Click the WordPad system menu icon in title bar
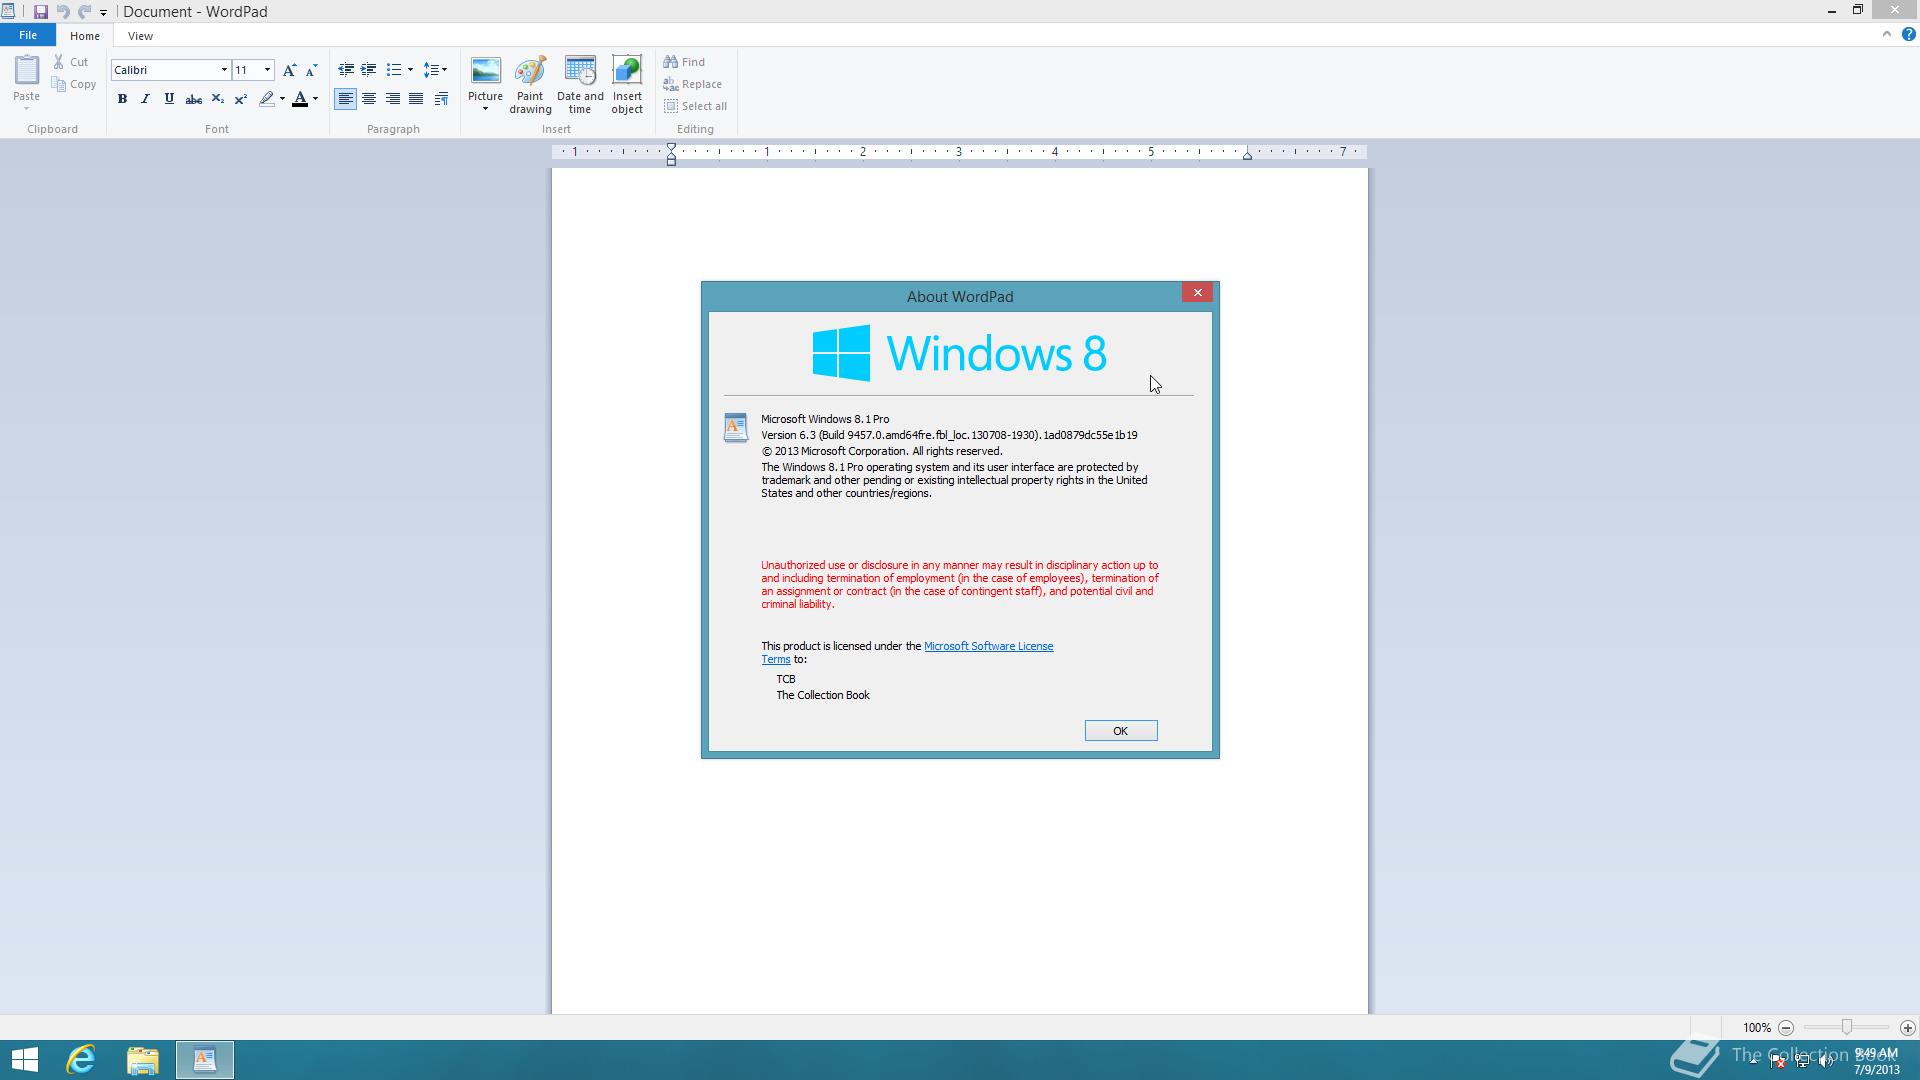This screenshot has width=1920, height=1080. [8, 12]
